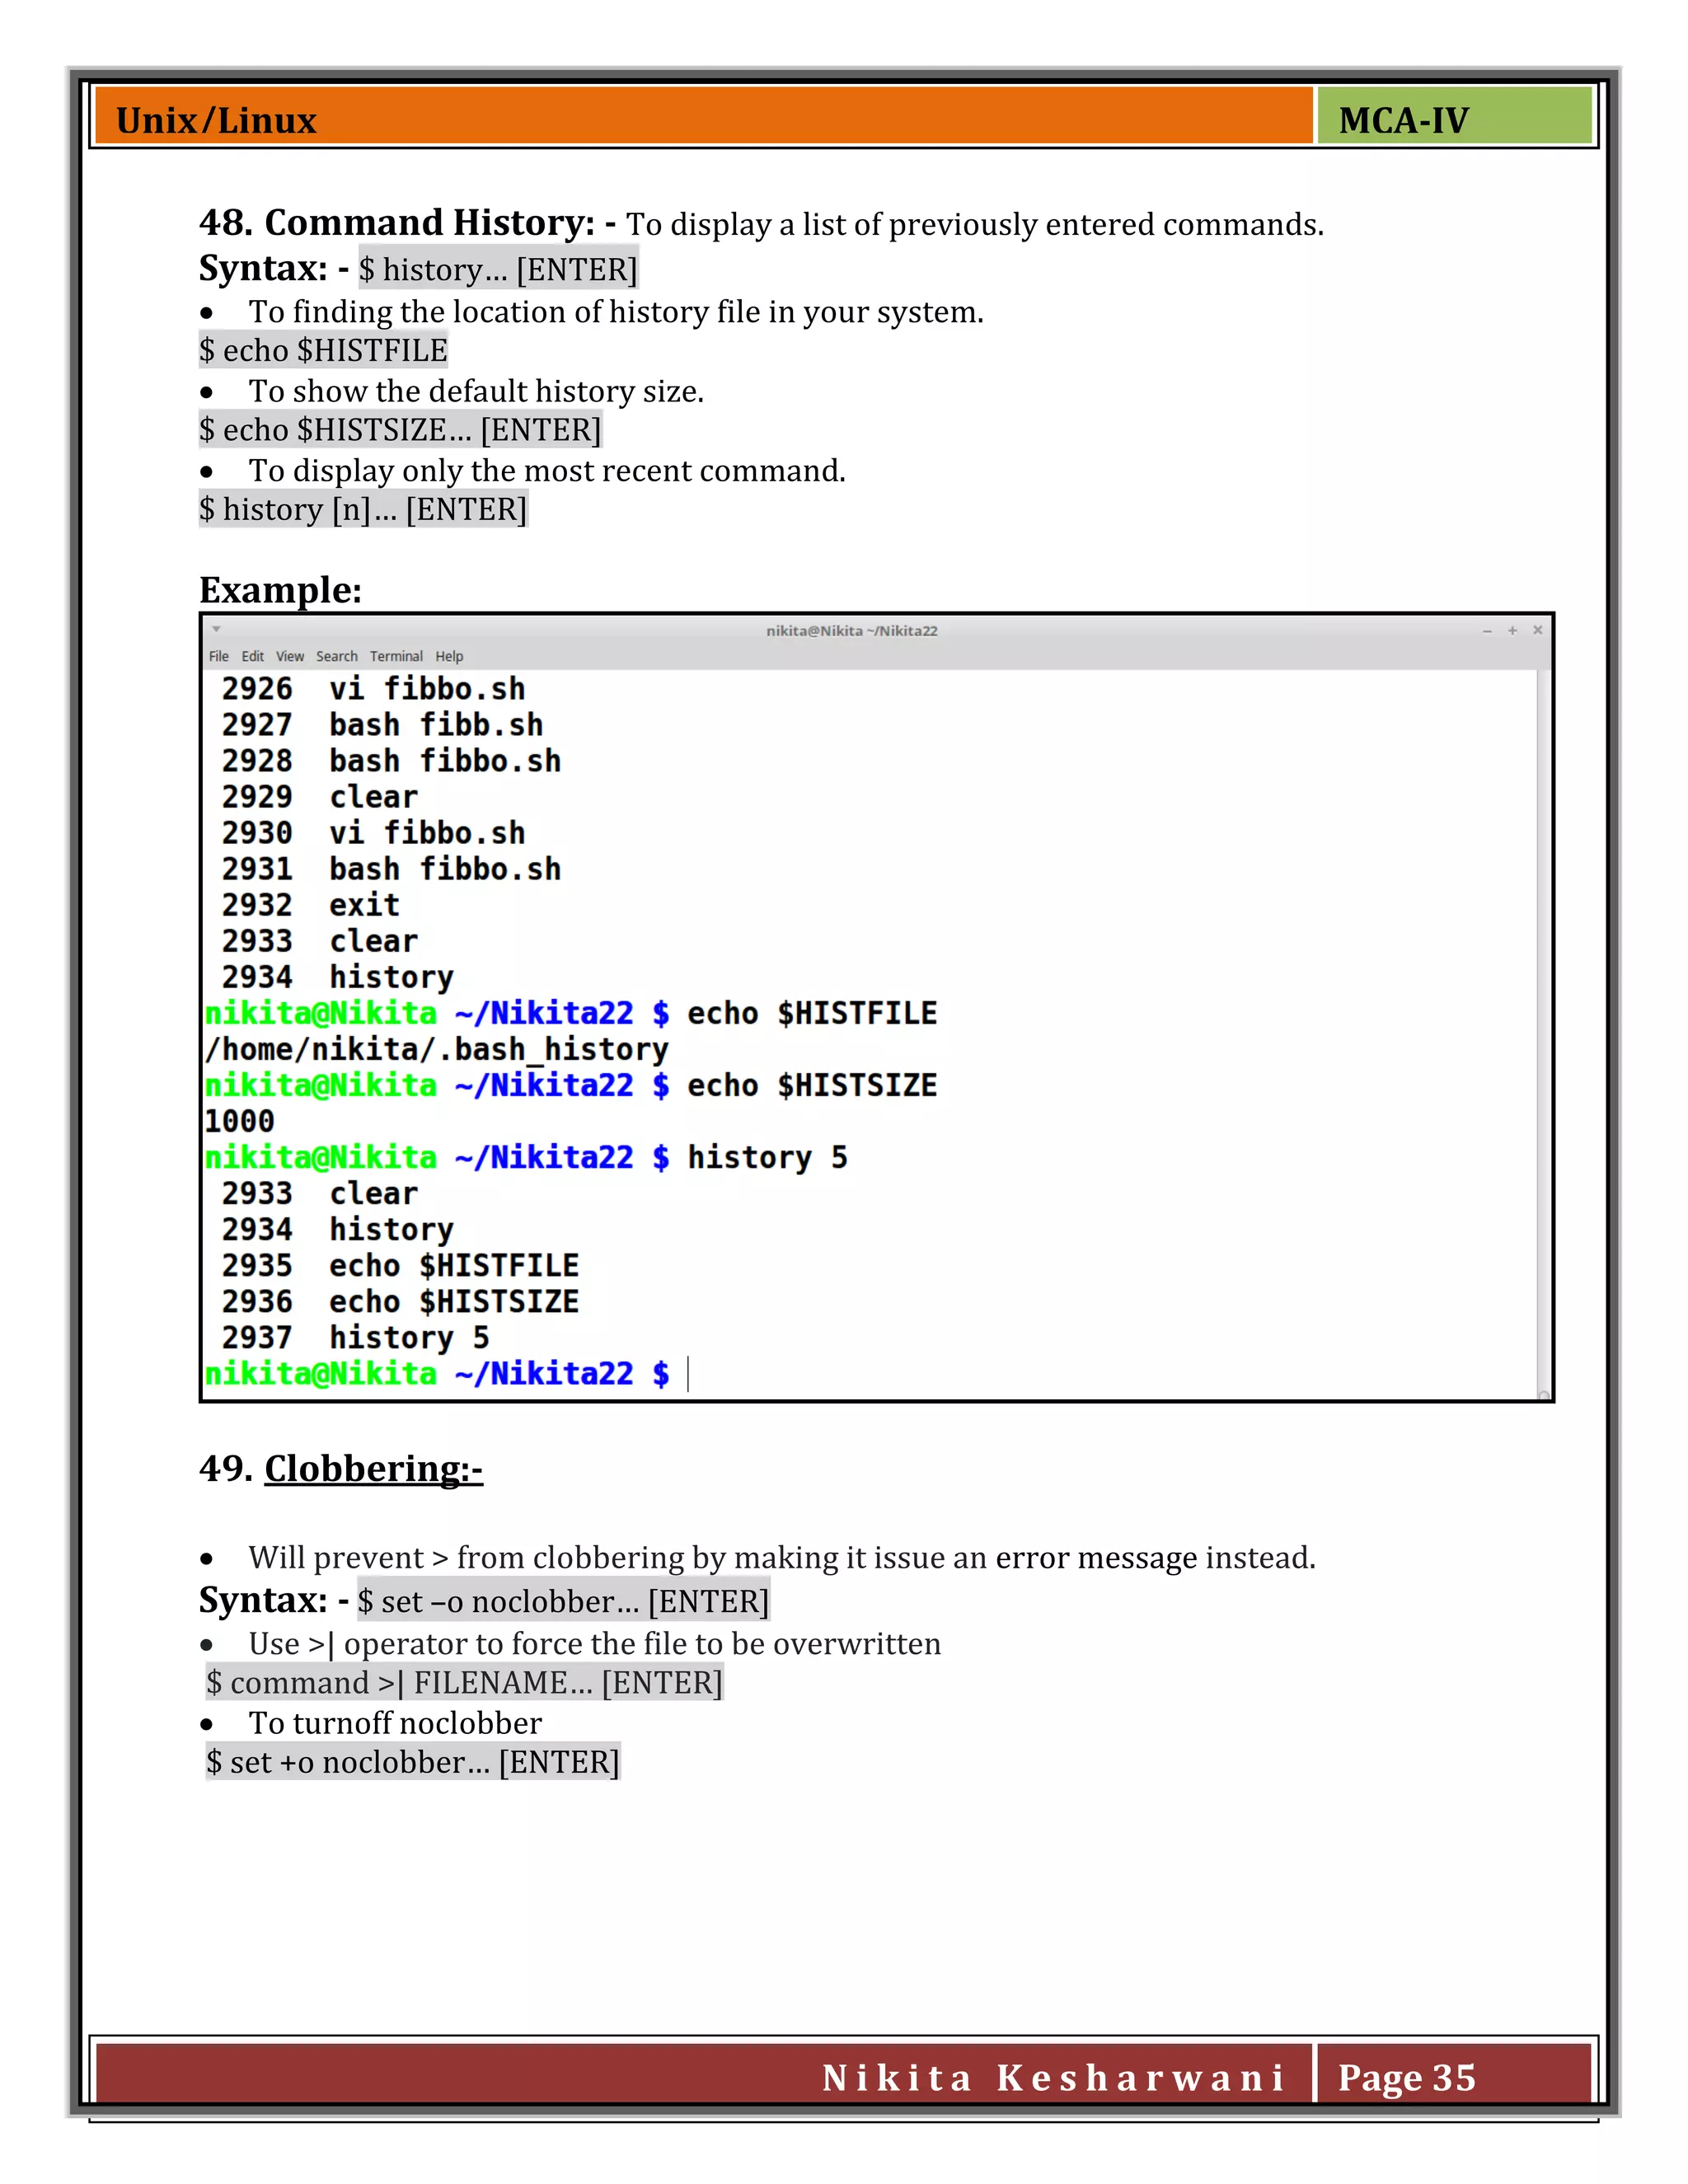Click the terminal window menu arrow icon
Screen dimensions: 1688x2184
(216, 629)
